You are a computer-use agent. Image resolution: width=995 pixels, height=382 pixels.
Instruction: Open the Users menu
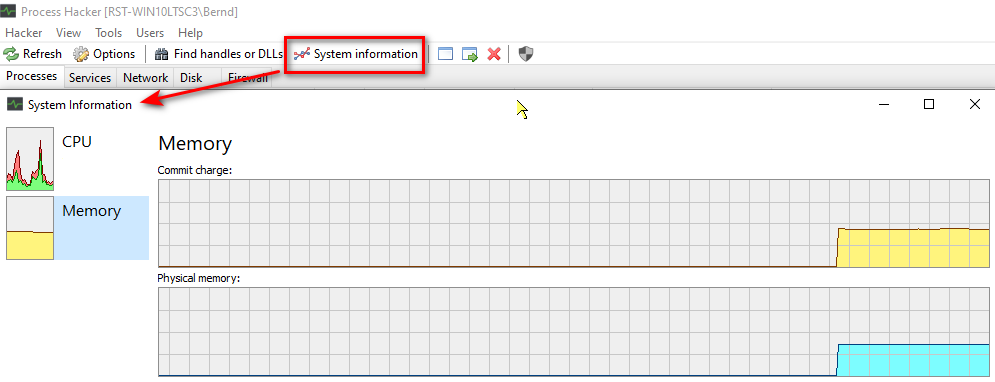point(150,33)
